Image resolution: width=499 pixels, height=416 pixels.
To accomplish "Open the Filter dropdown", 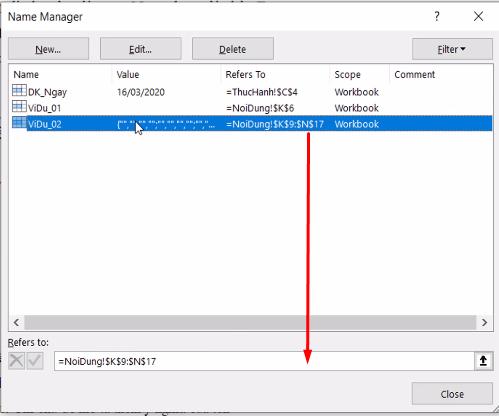I will pos(452,49).
